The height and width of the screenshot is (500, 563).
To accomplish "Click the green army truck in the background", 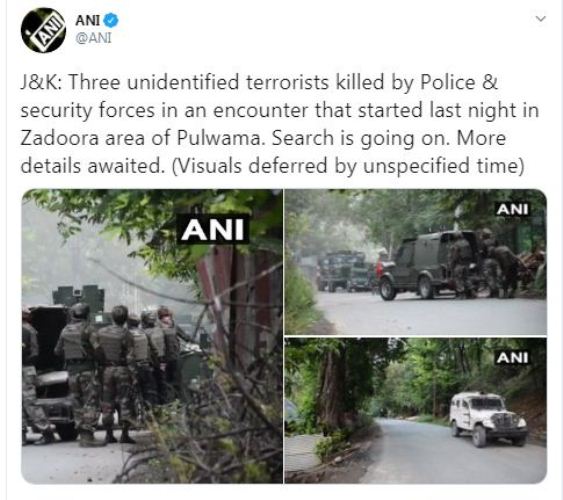I will (342, 270).
